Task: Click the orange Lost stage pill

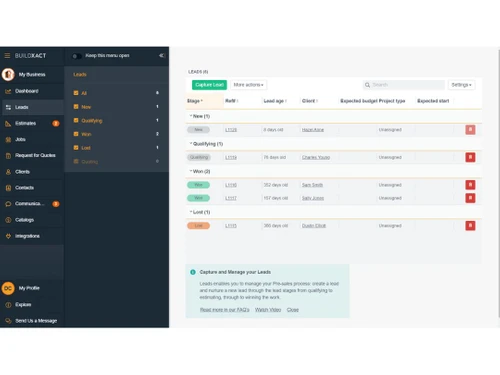Action: 198,226
